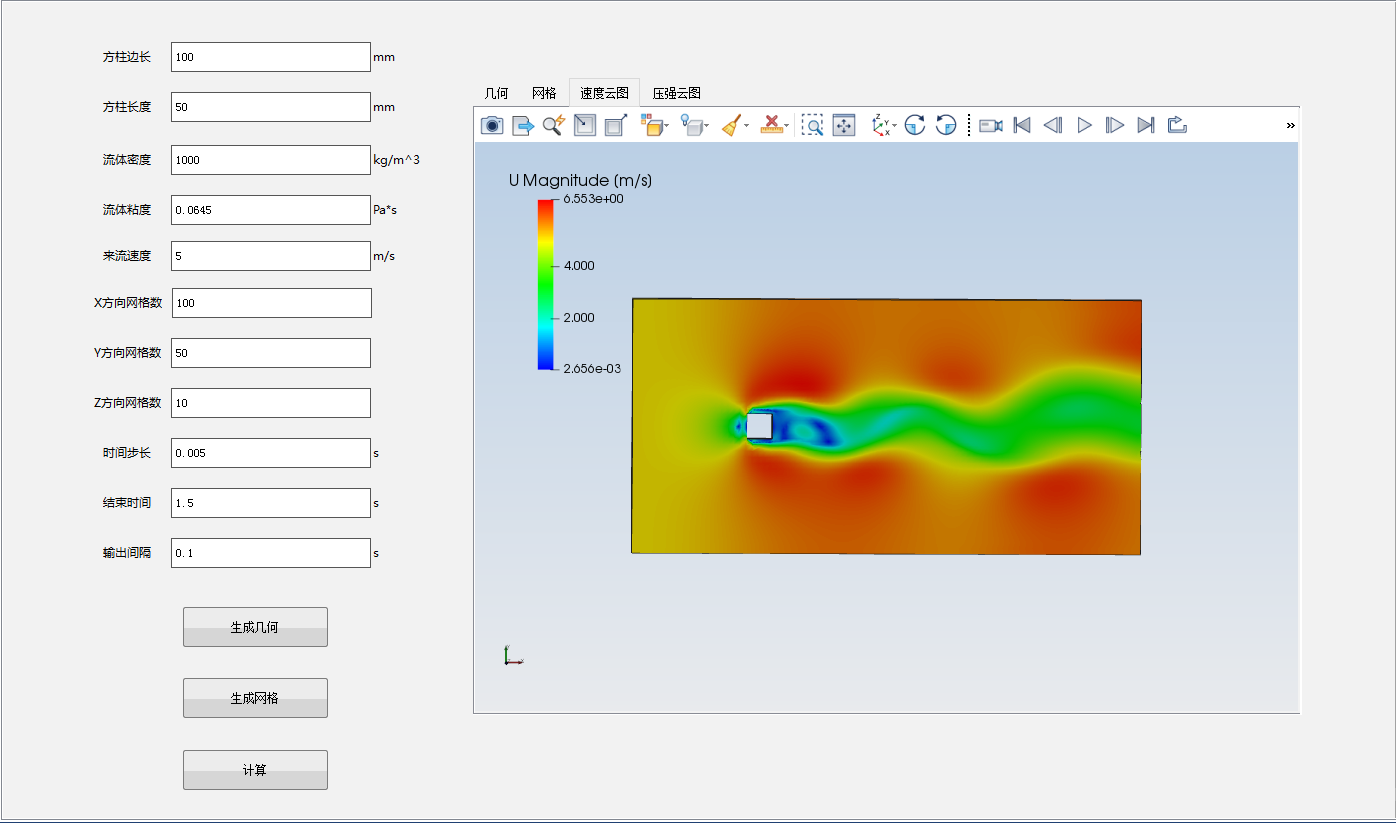Rotate view counterclockwise with circular arrow icon
Screen dimensions: 1396x823
pos(946,125)
